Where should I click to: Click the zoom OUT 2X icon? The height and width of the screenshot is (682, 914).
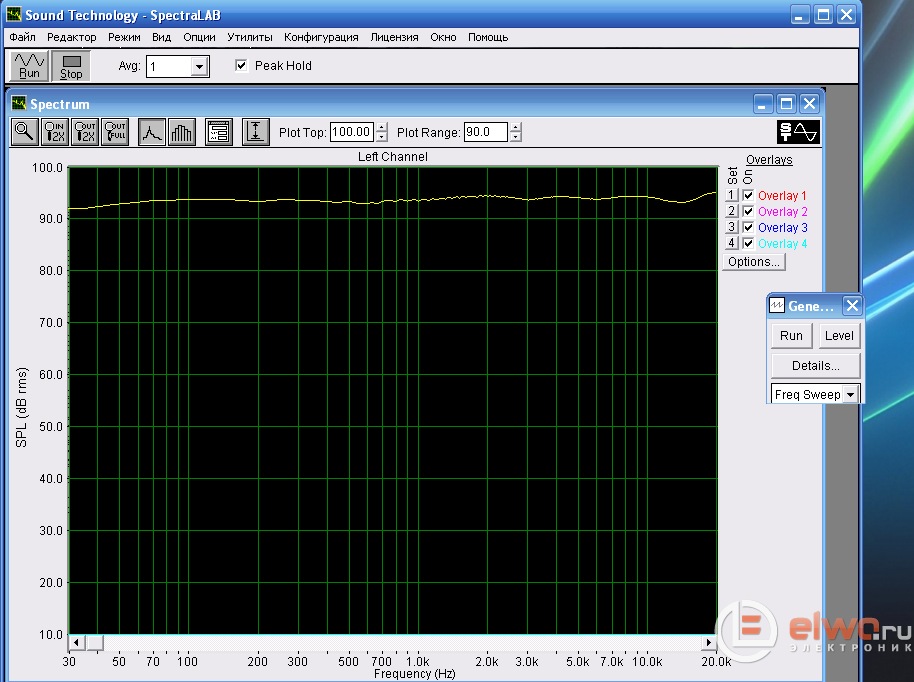(85, 131)
